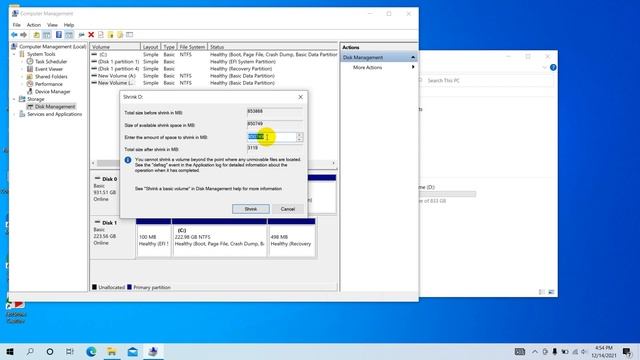
Task: Select the 100 MB EFI partition on Disk 1
Action: [153, 238]
